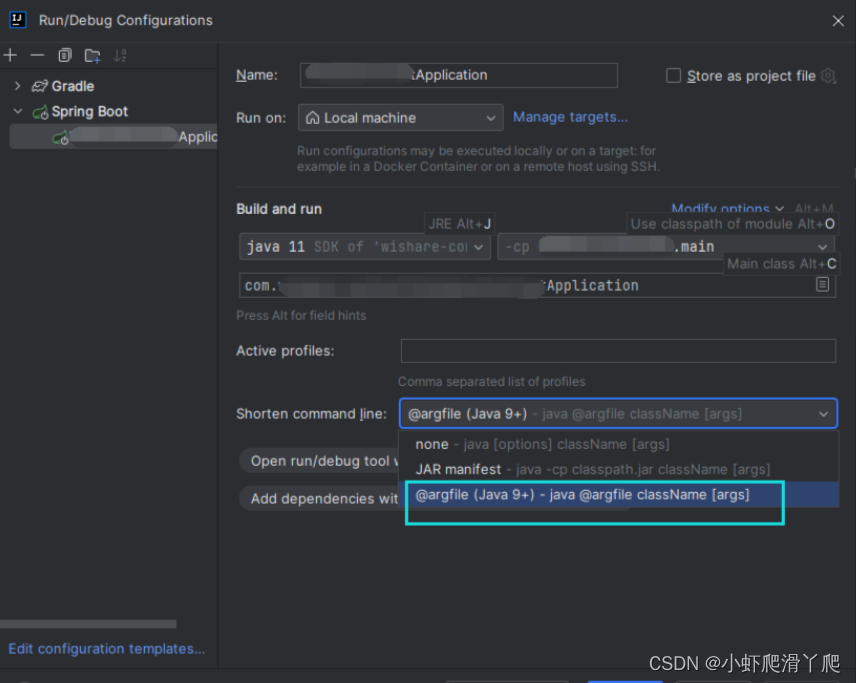Focus the Active profiles input field
The image size is (856, 683).
[x=618, y=351]
